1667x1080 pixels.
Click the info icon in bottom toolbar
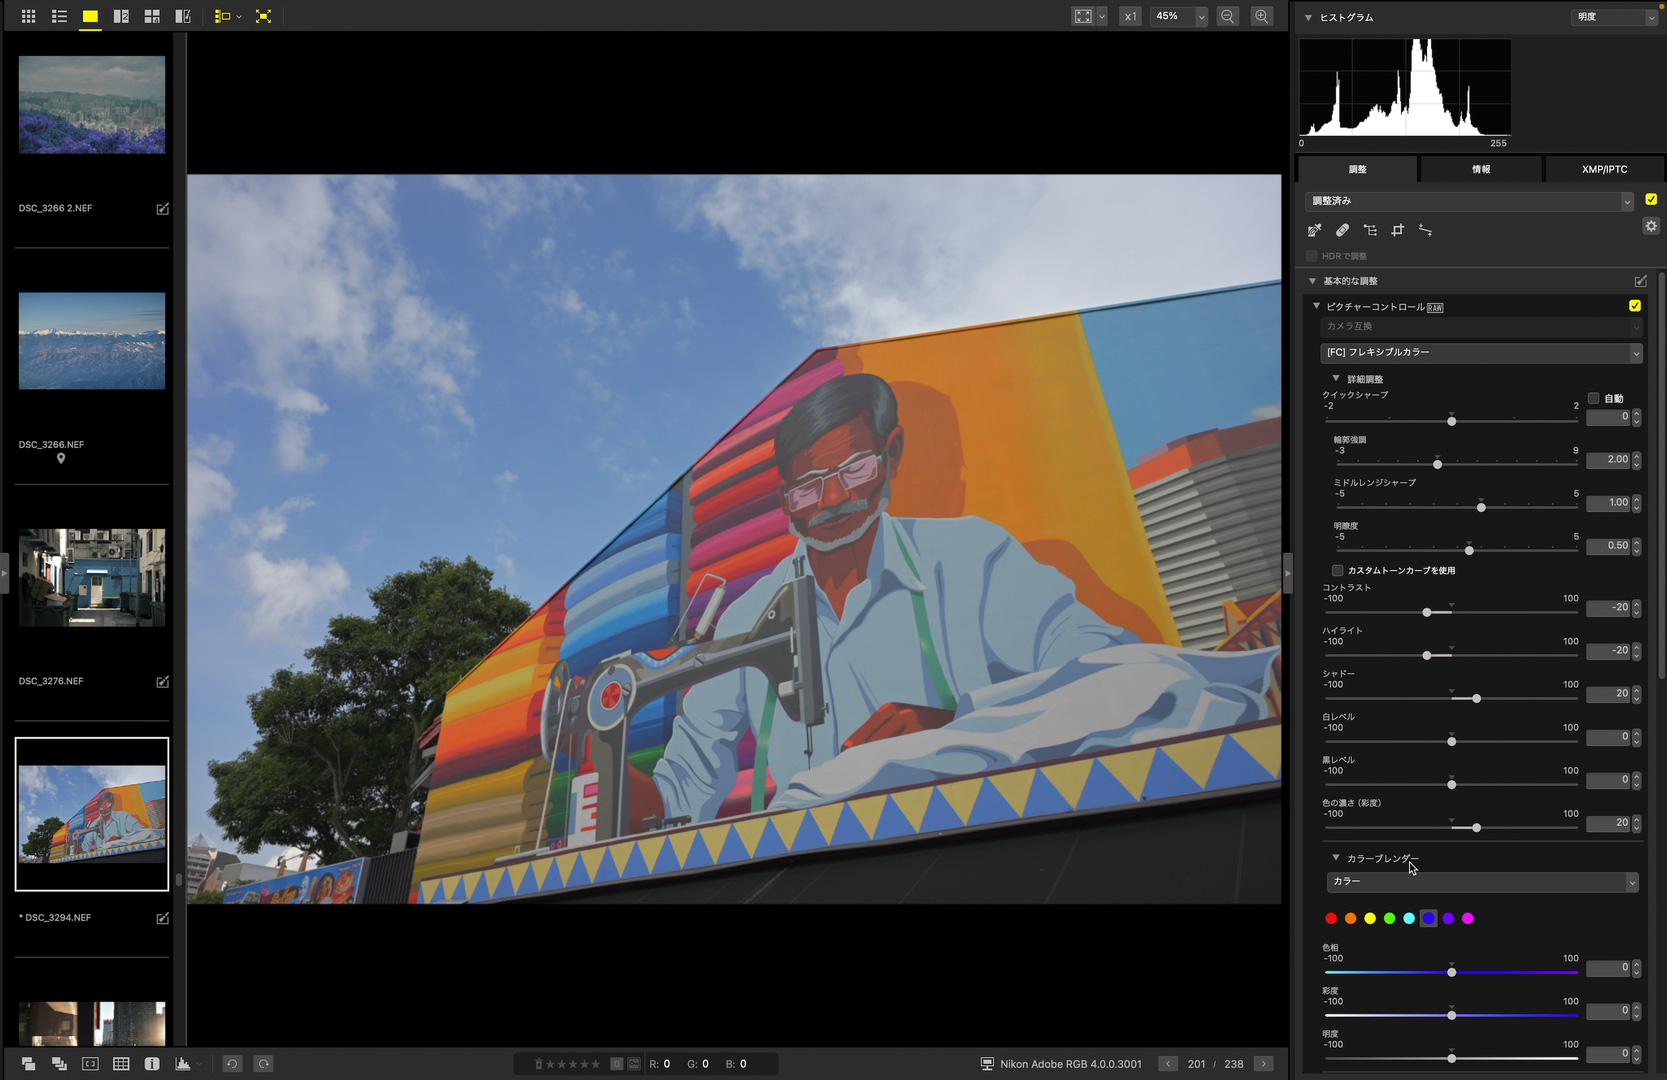click(x=152, y=1064)
